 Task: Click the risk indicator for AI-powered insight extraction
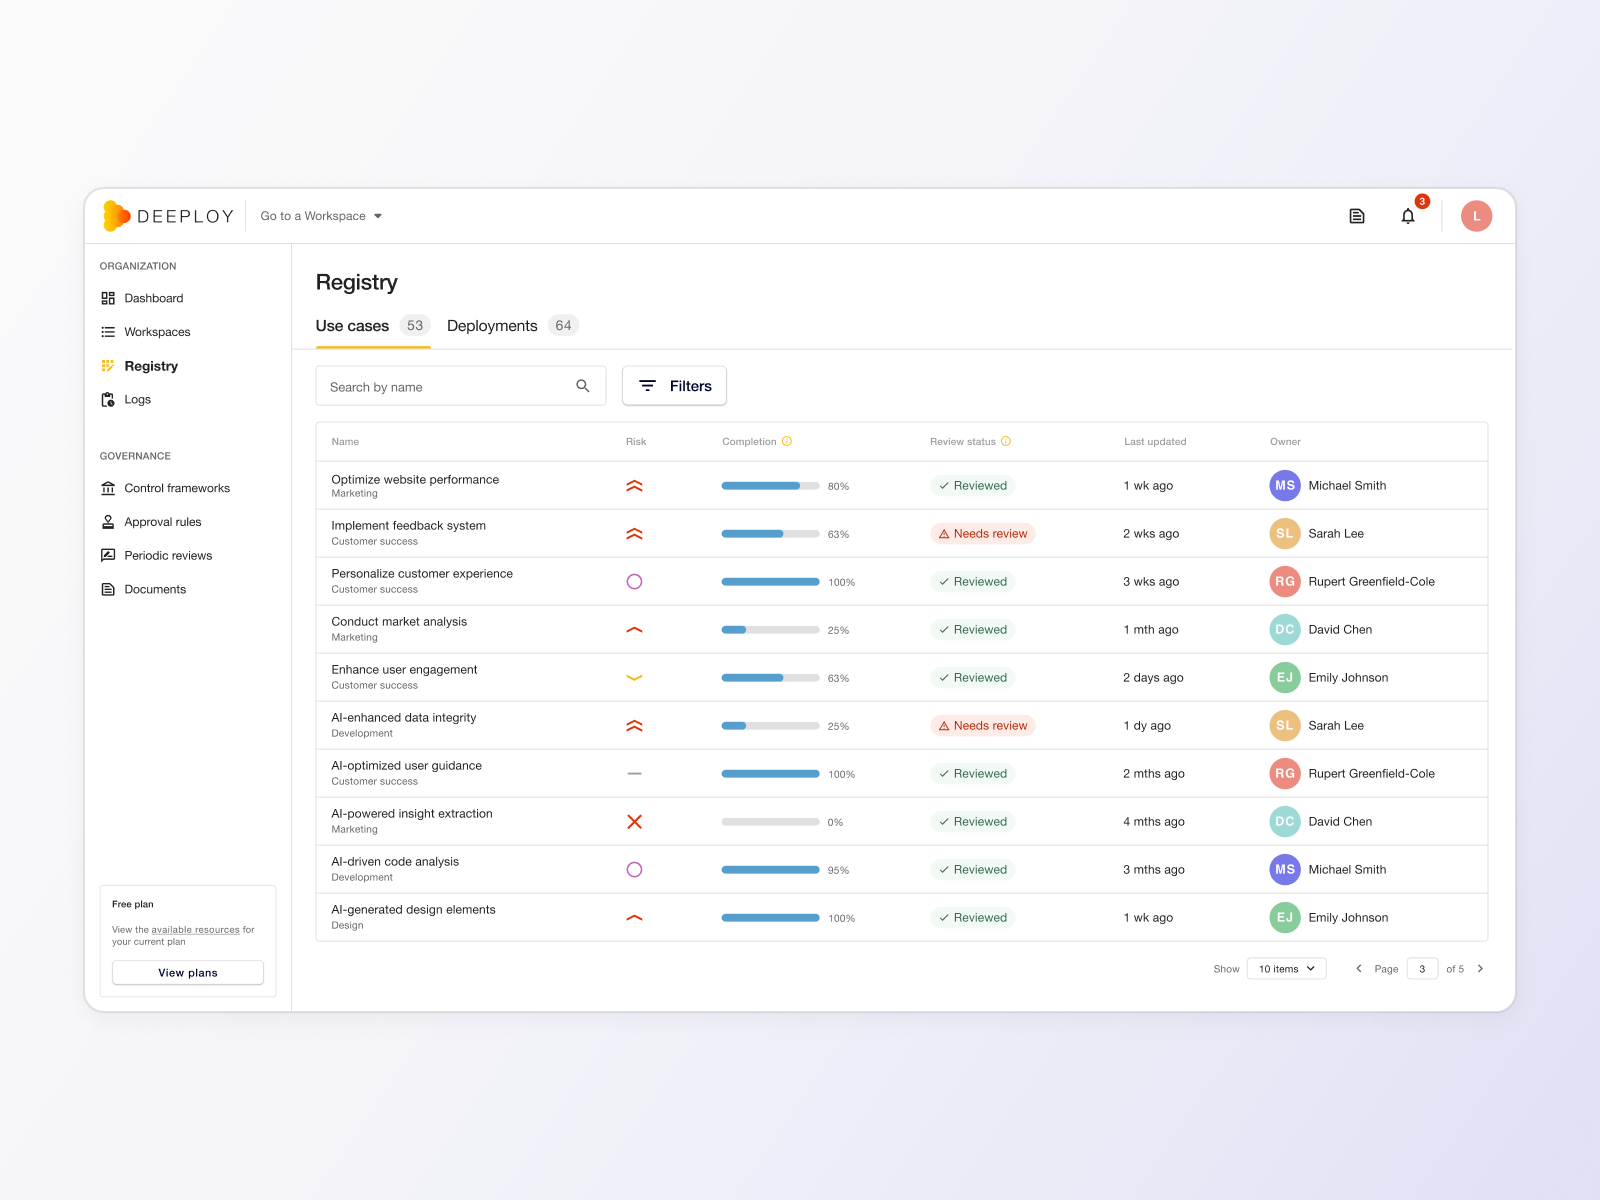634,821
